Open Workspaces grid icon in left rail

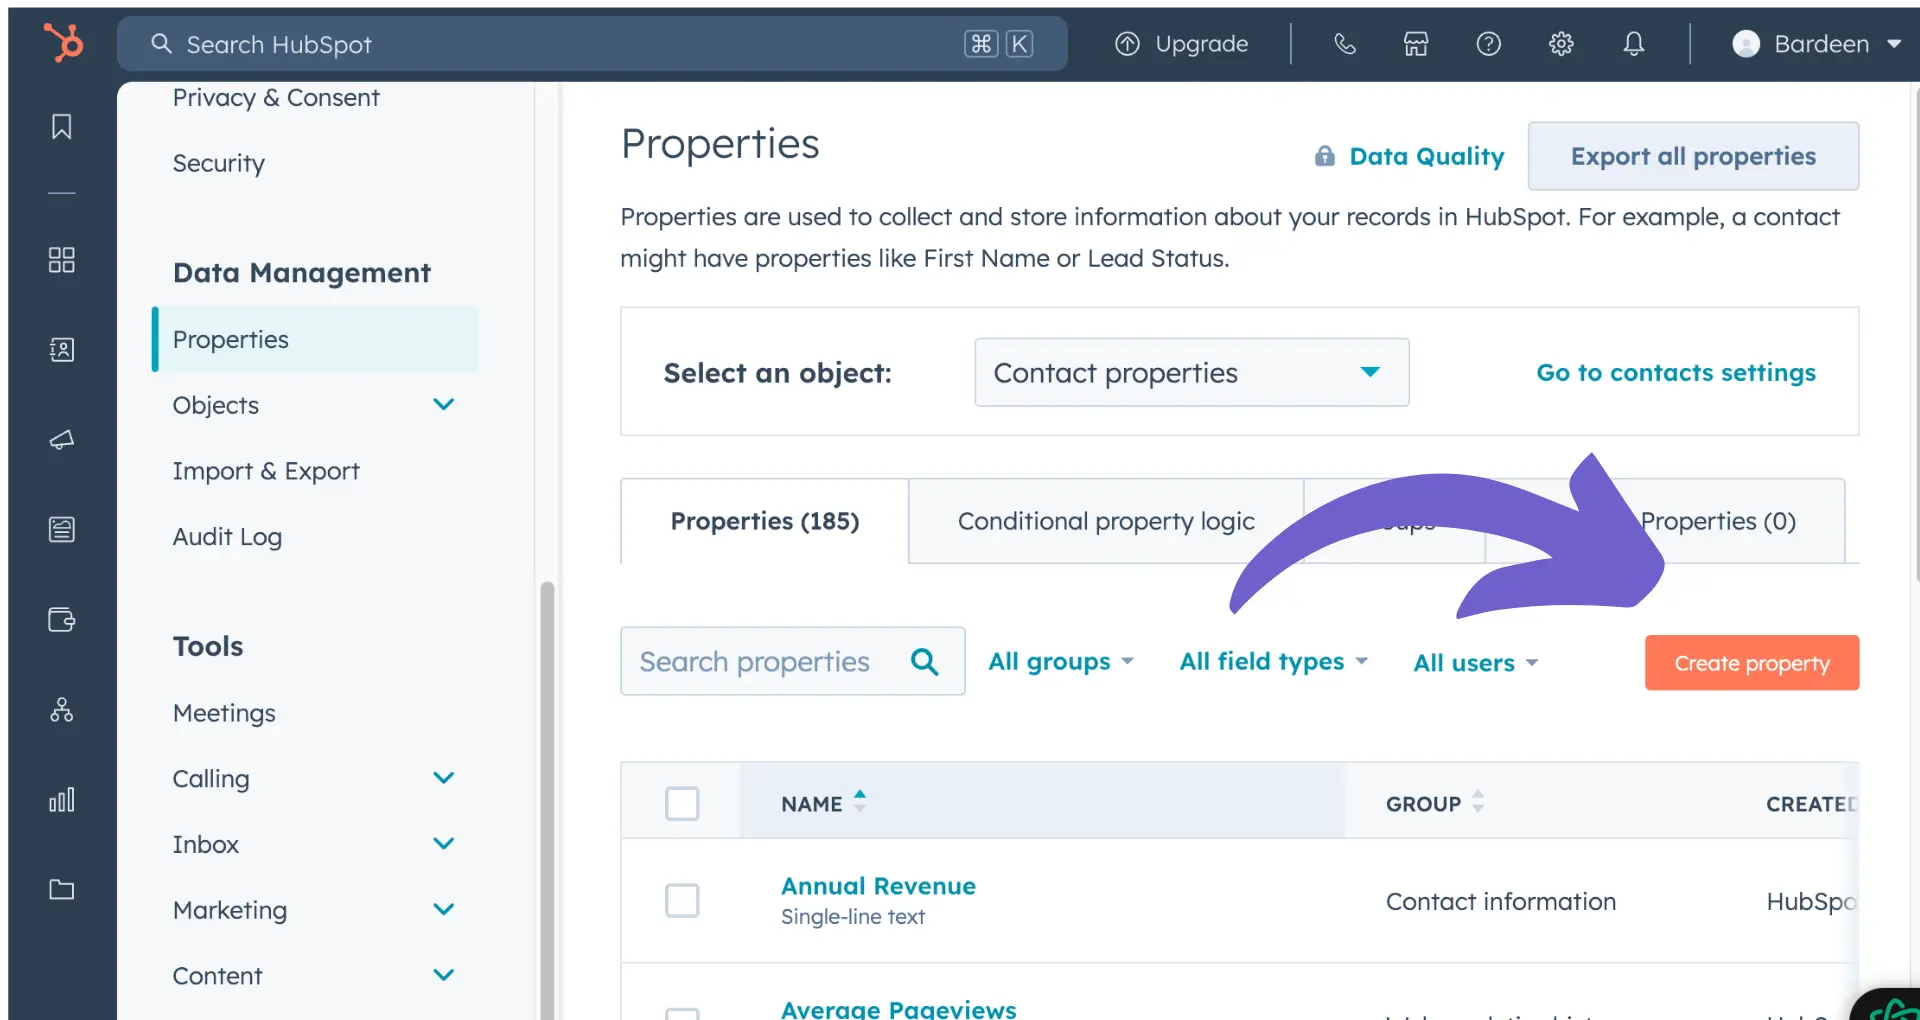62,260
